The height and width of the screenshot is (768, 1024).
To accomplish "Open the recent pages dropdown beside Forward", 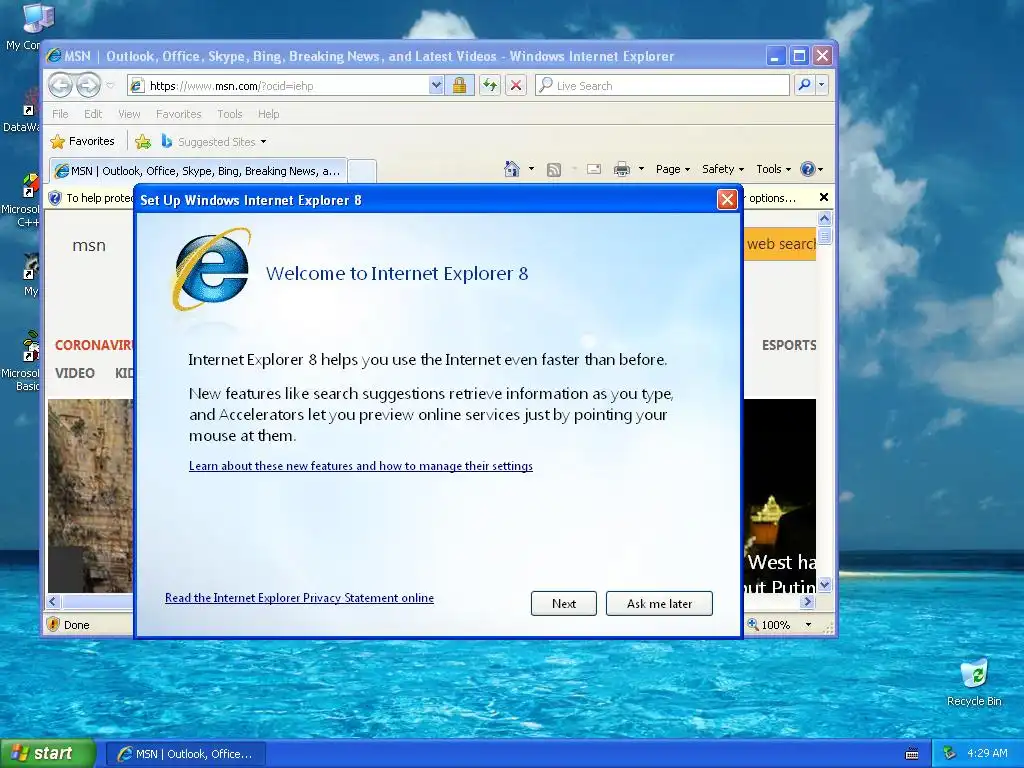I will click(110, 86).
